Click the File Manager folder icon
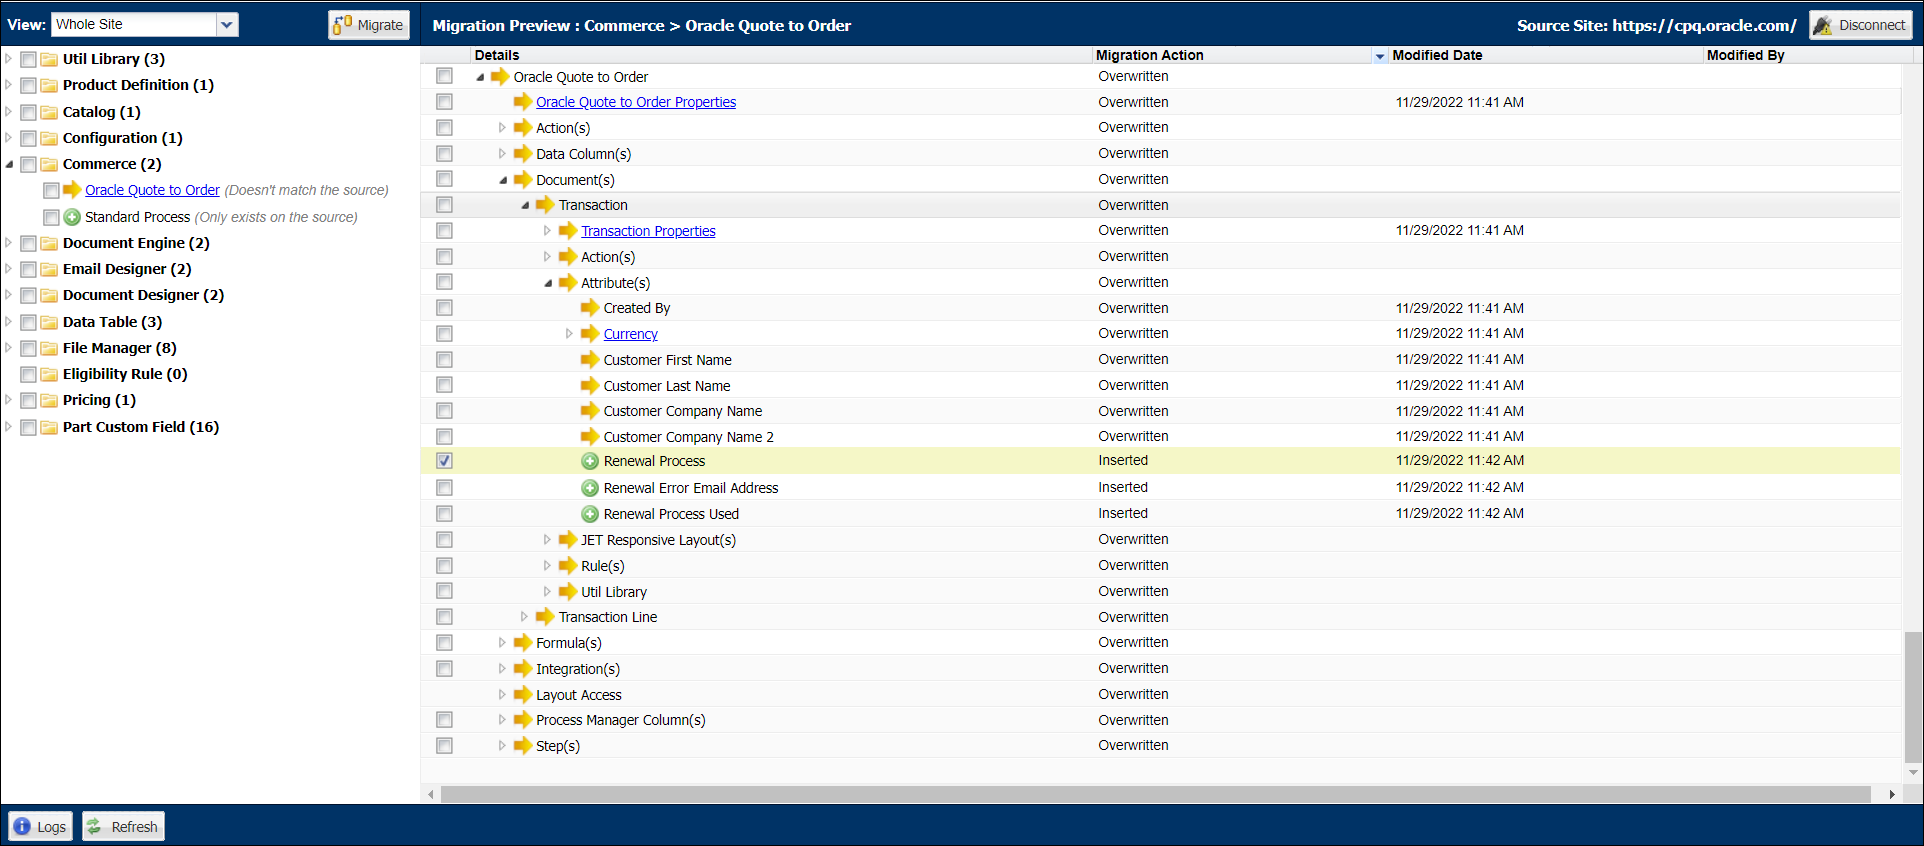 pyautogui.click(x=49, y=348)
